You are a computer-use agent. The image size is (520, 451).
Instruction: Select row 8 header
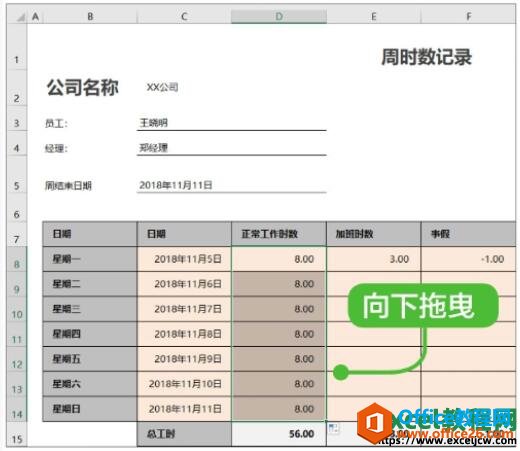[17, 259]
